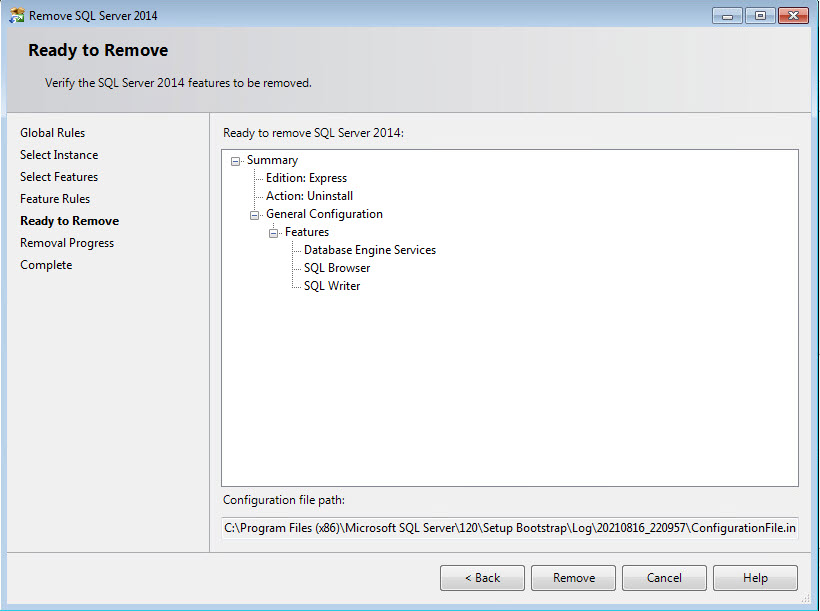Click 'Verify the SQL Server 2014 features' text
This screenshot has height=611, width=820.
click(178, 83)
